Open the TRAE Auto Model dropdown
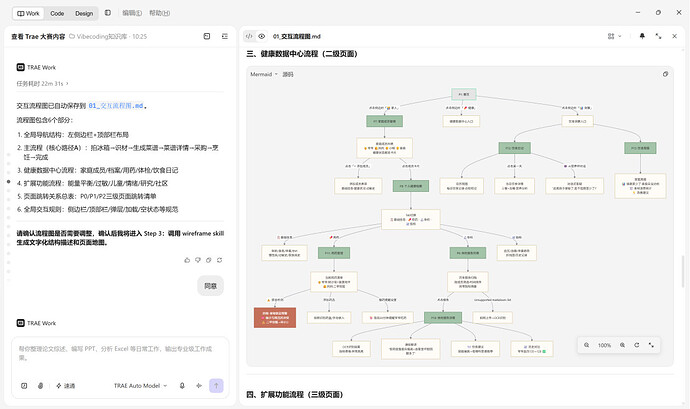The width and height of the screenshot is (690, 409). [140, 386]
